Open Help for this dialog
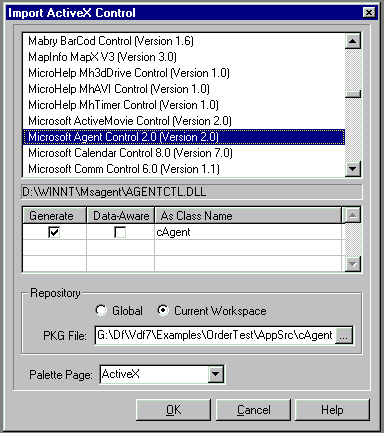Viewport: 384px width, 433px height. (x=332, y=410)
